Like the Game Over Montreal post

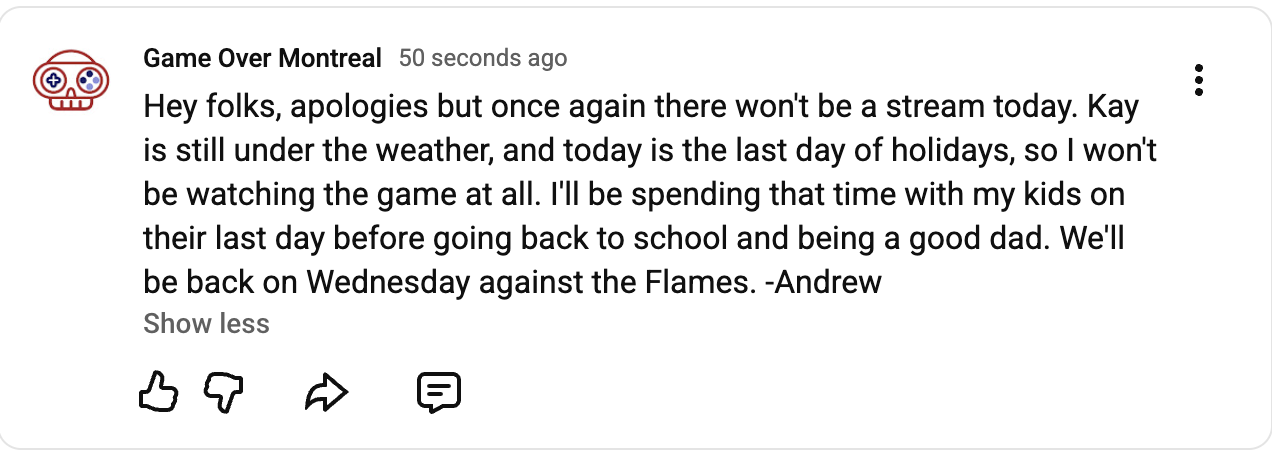[158, 393]
